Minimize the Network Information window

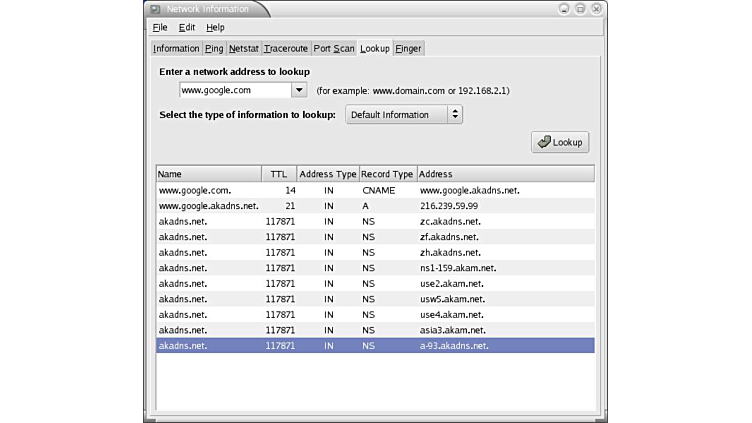click(x=564, y=8)
